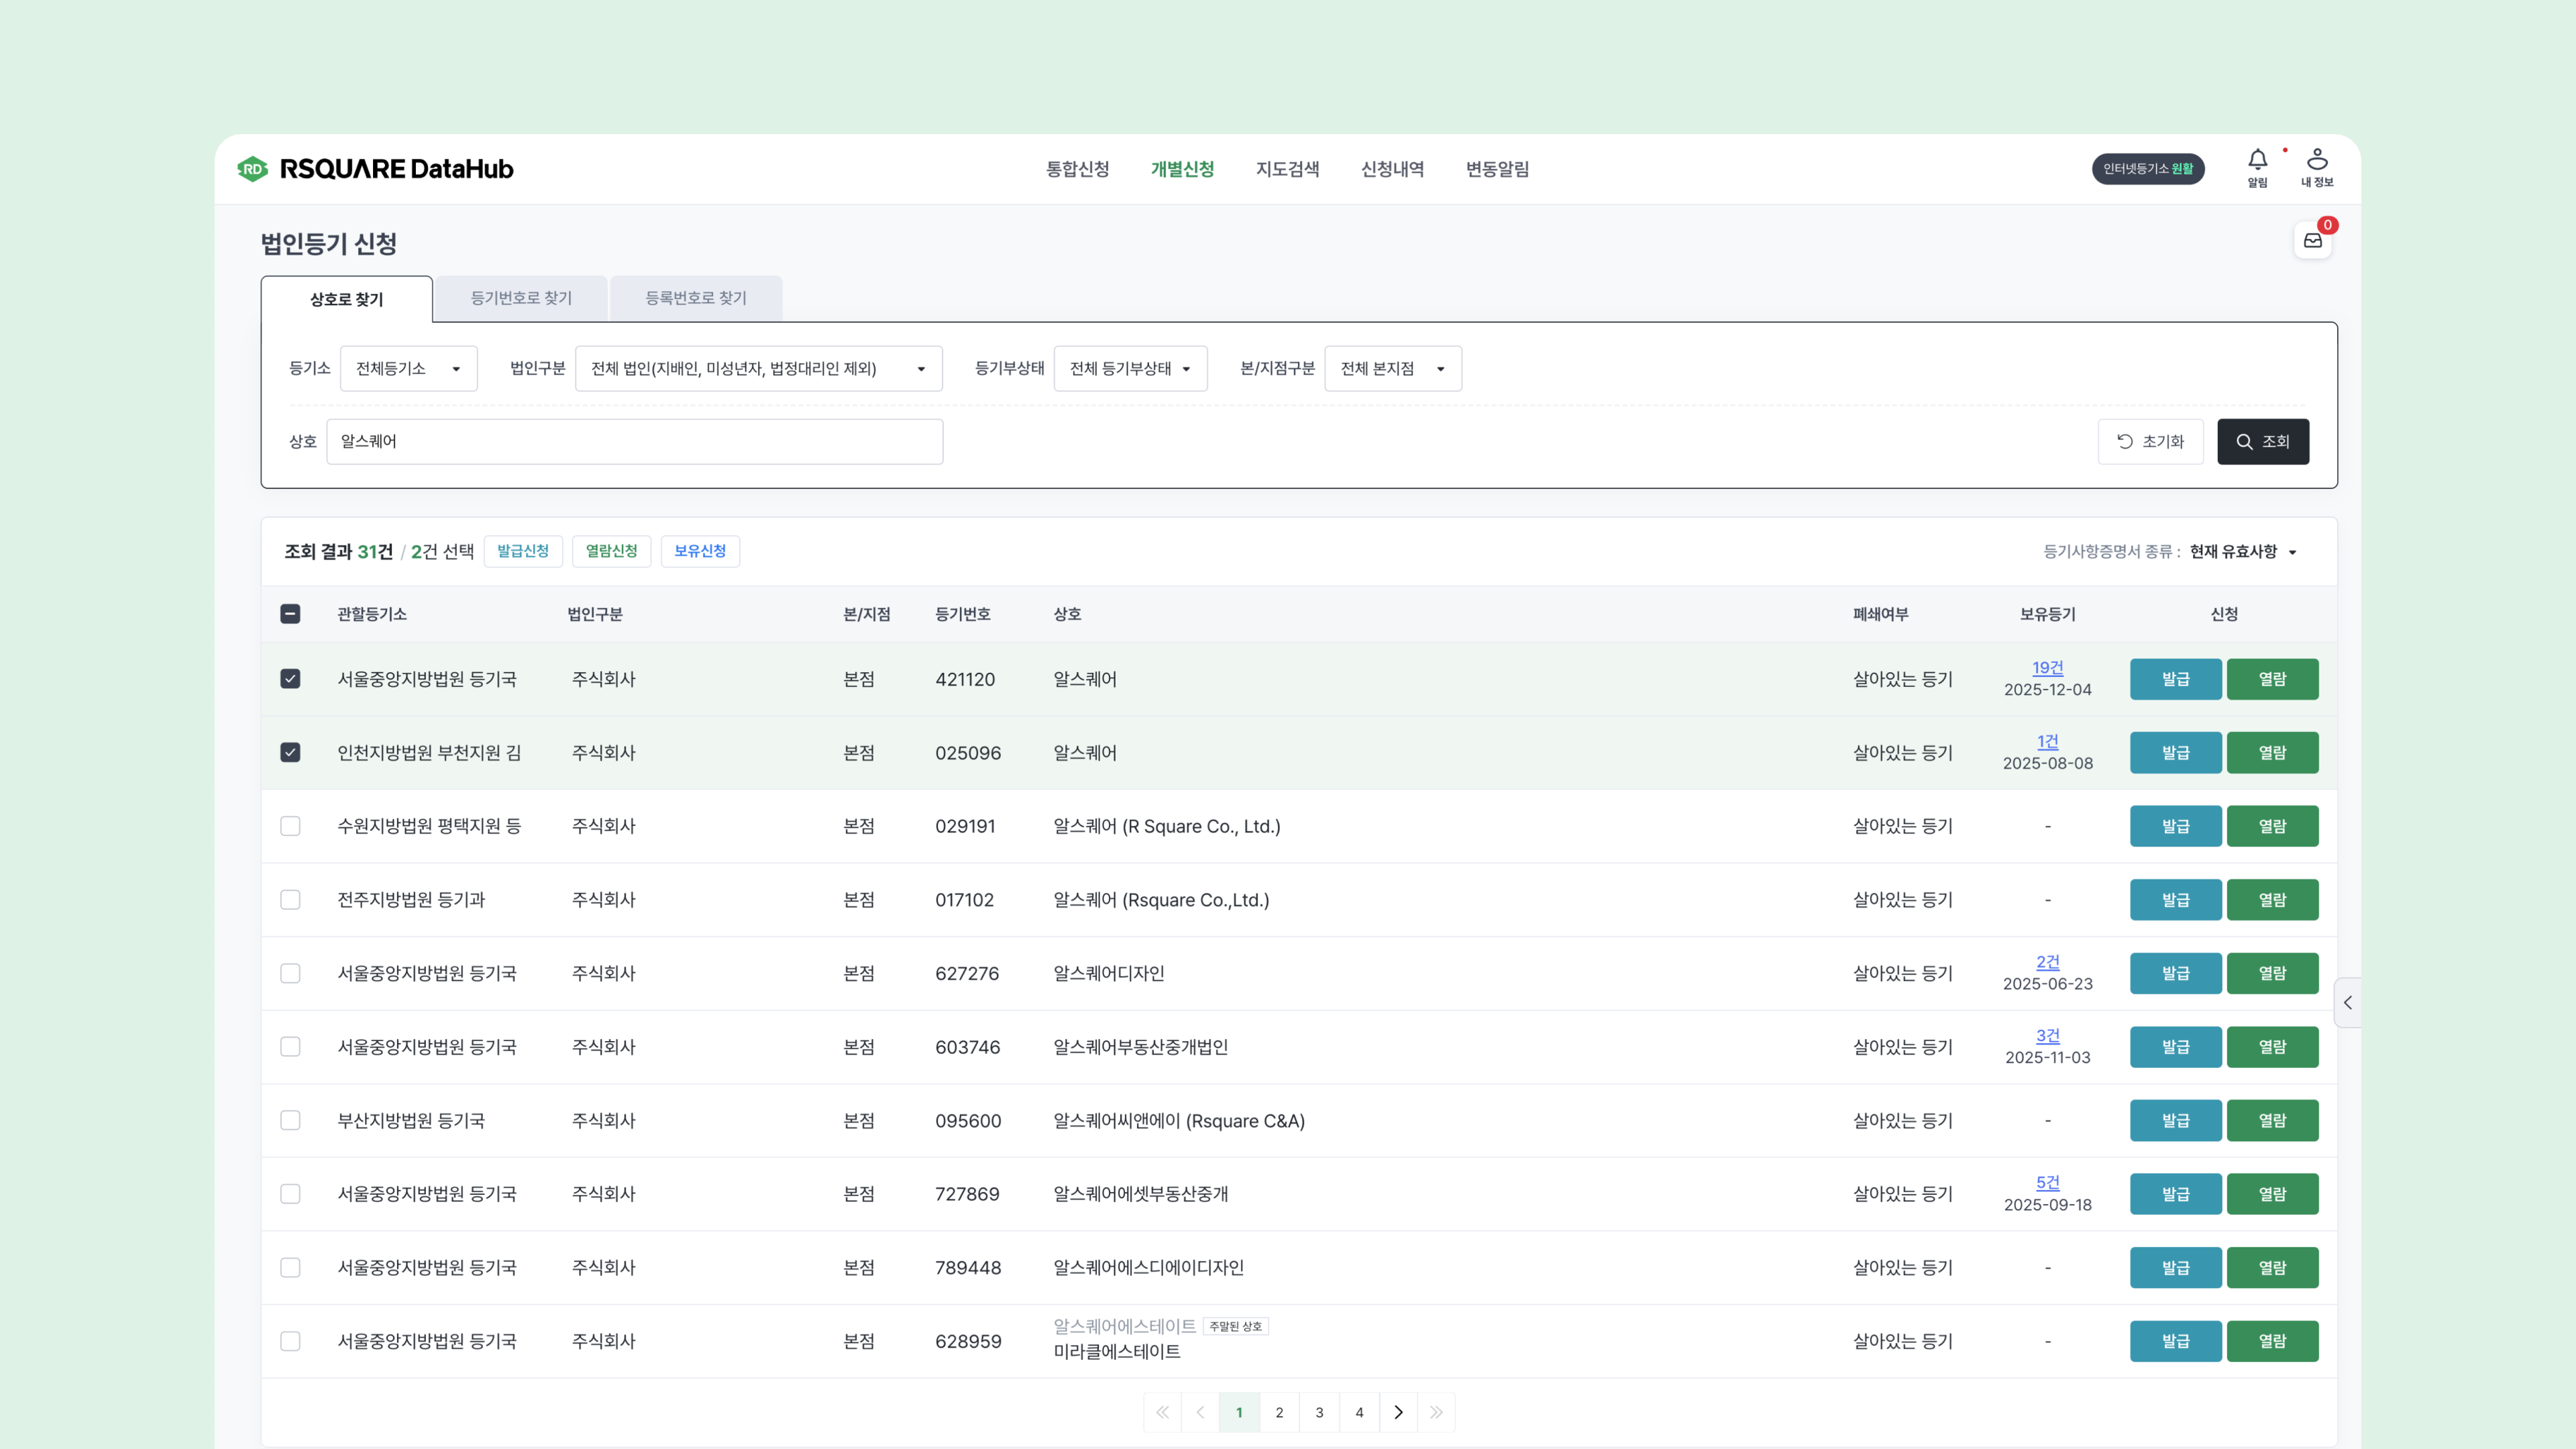Open the 현재 유효사항 certificate type dropdown
The width and height of the screenshot is (2576, 1449).
(2242, 552)
